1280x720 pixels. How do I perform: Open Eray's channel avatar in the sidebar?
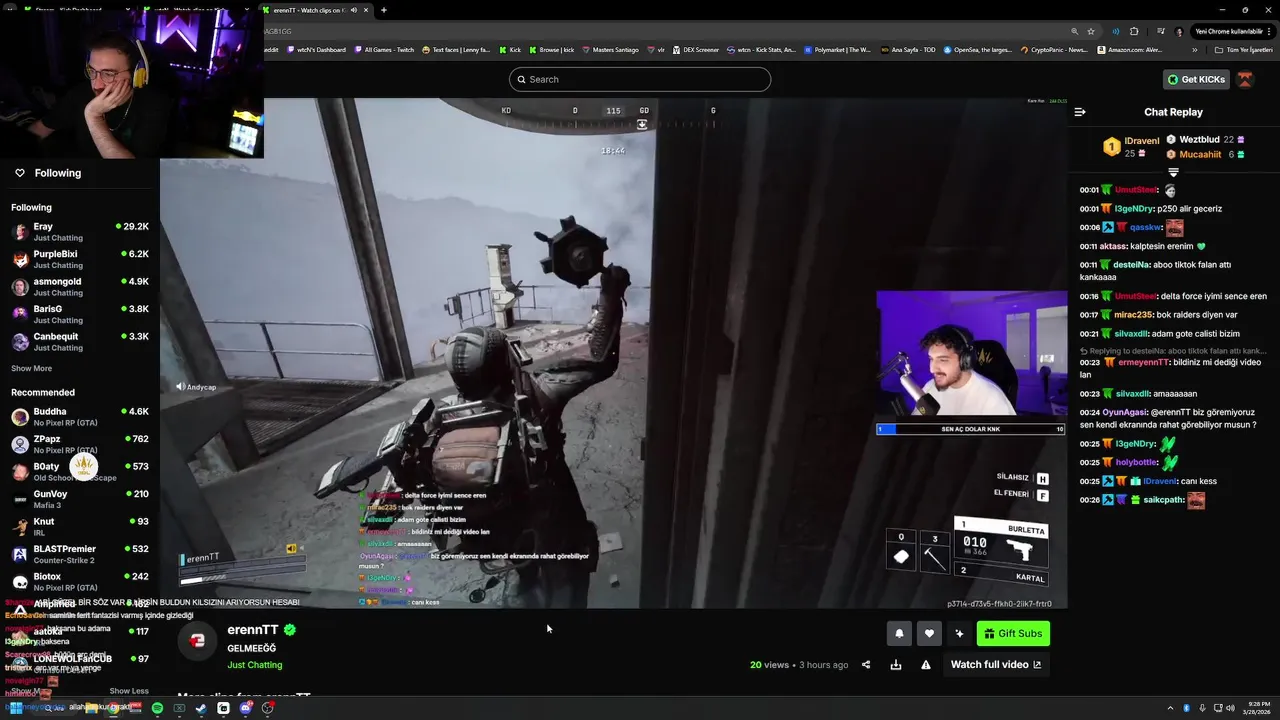pos(20,232)
